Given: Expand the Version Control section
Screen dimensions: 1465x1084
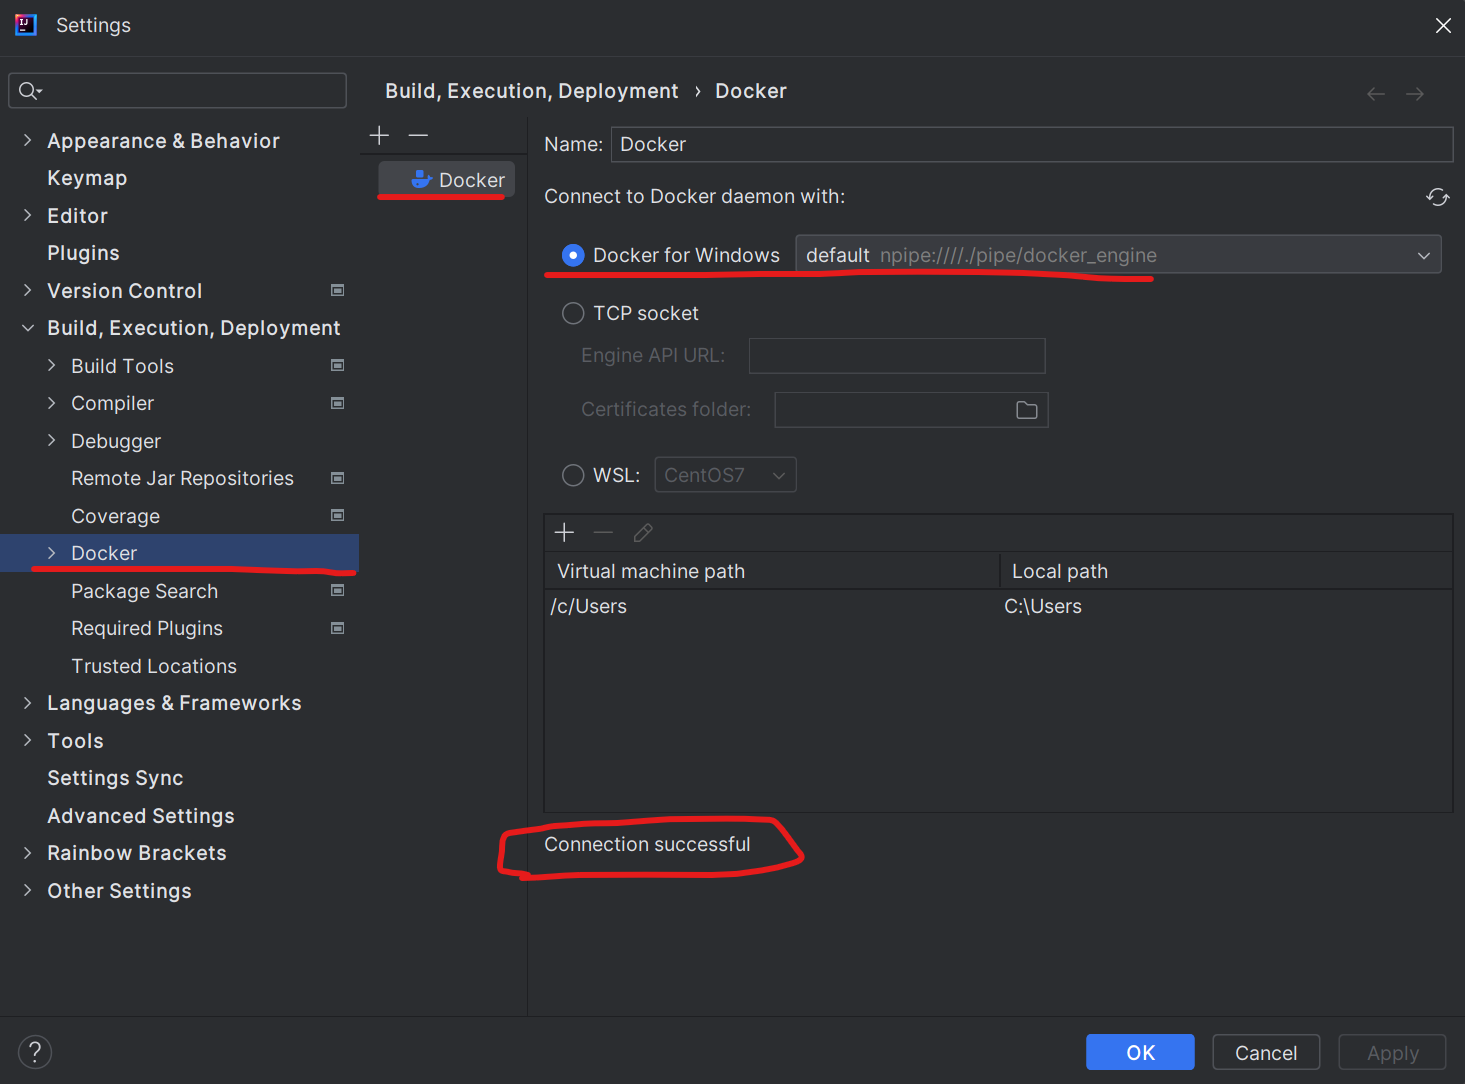Looking at the screenshot, I should [27, 290].
